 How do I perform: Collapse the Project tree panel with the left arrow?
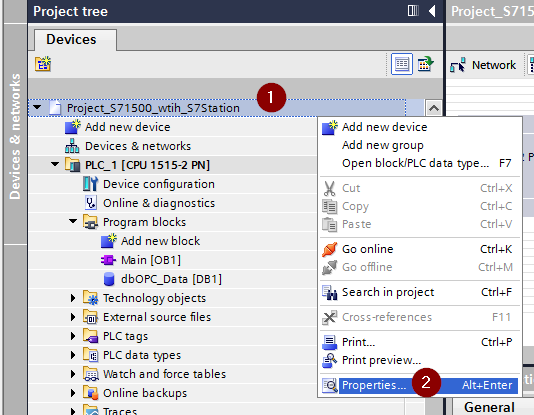(x=432, y=11)
